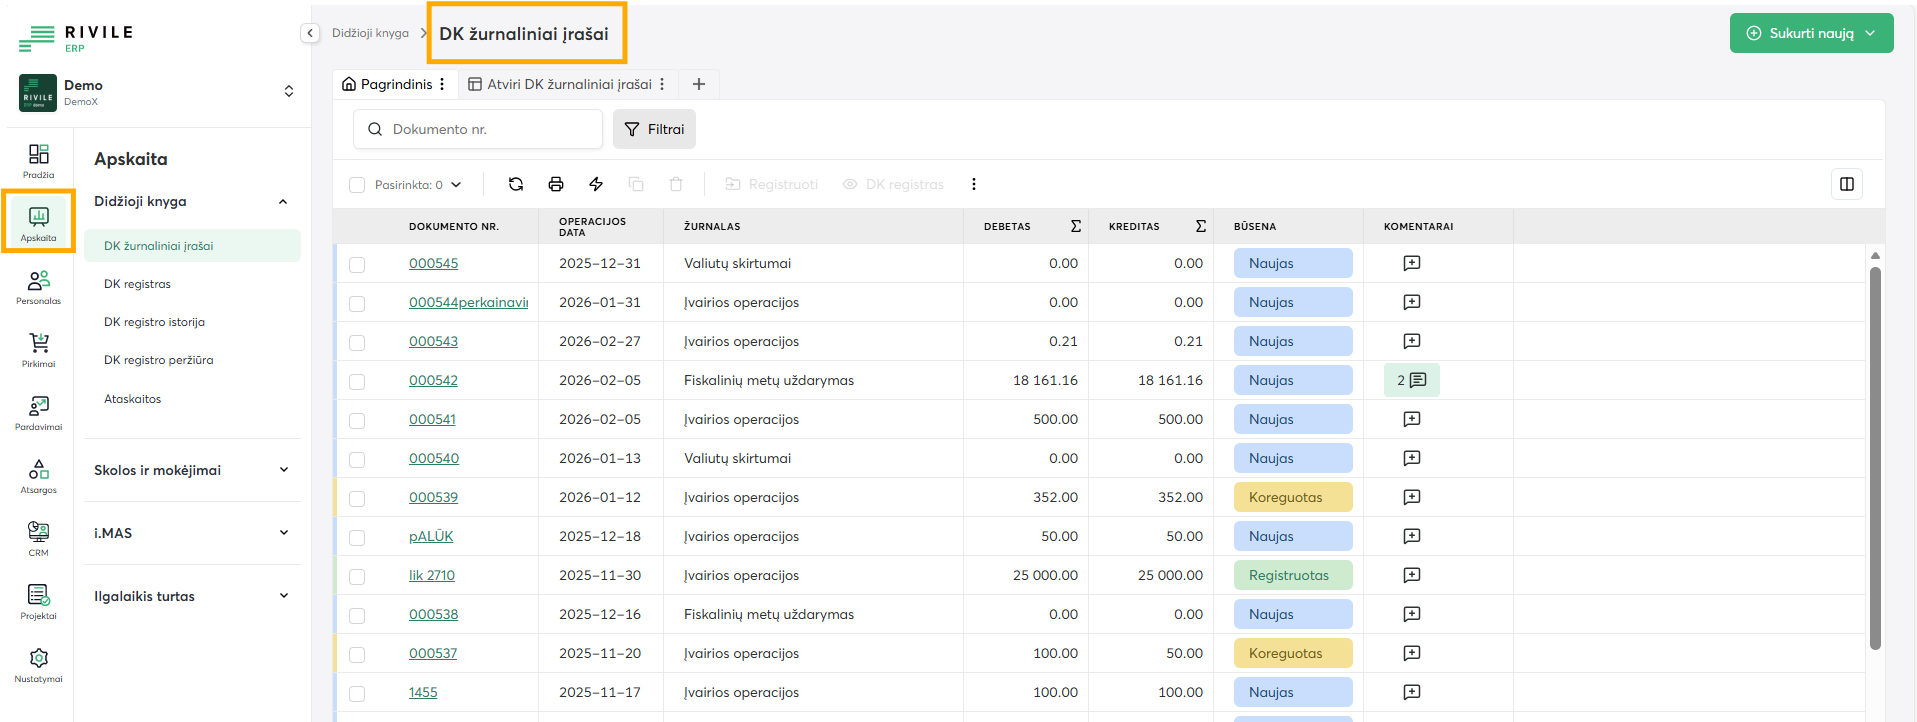Viewport: 1917px width, 722px height.
Task: Open the Sukurti naują dropdown button
Action: (1811, 33)
